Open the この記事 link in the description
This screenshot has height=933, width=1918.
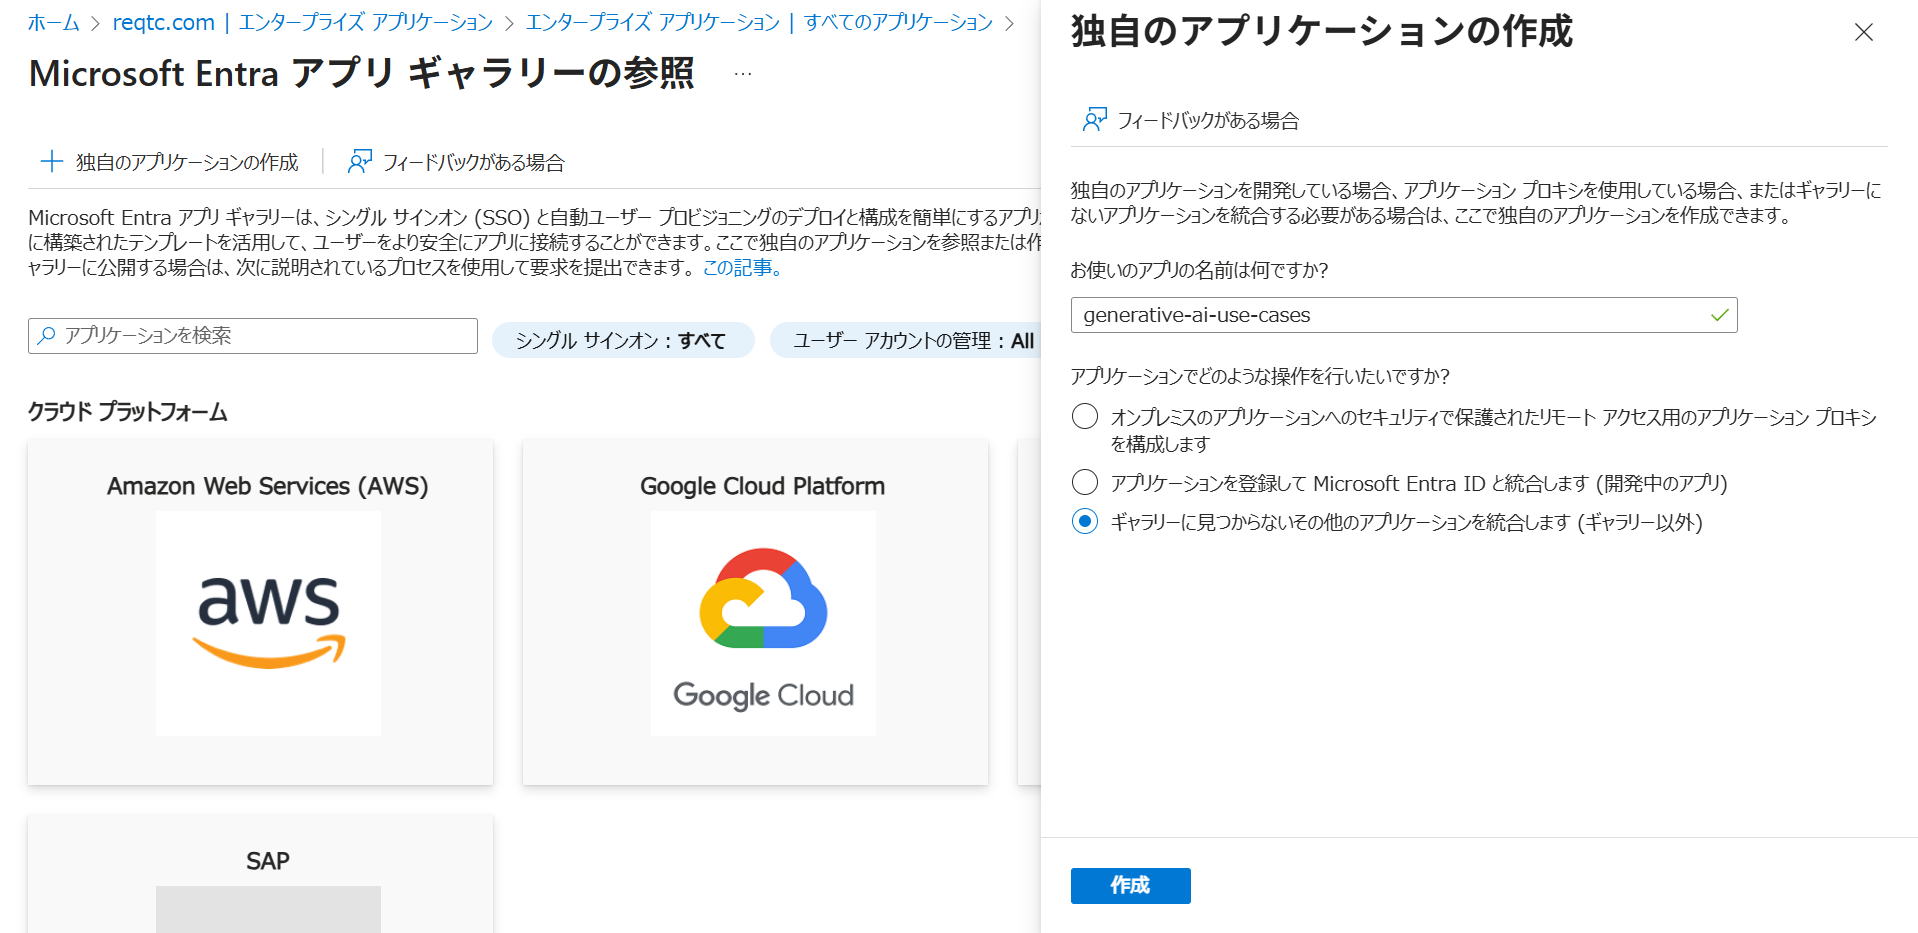pos(741,267)
